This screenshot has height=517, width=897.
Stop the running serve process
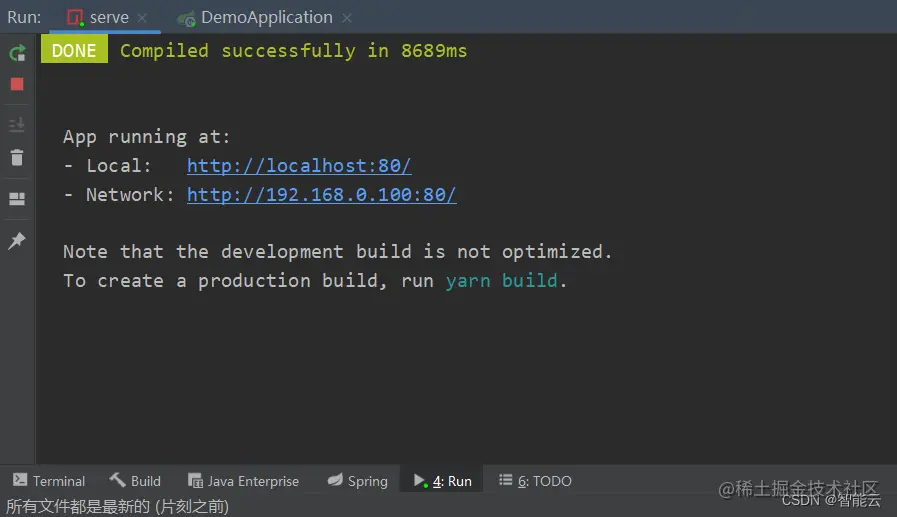click(17, 85)
